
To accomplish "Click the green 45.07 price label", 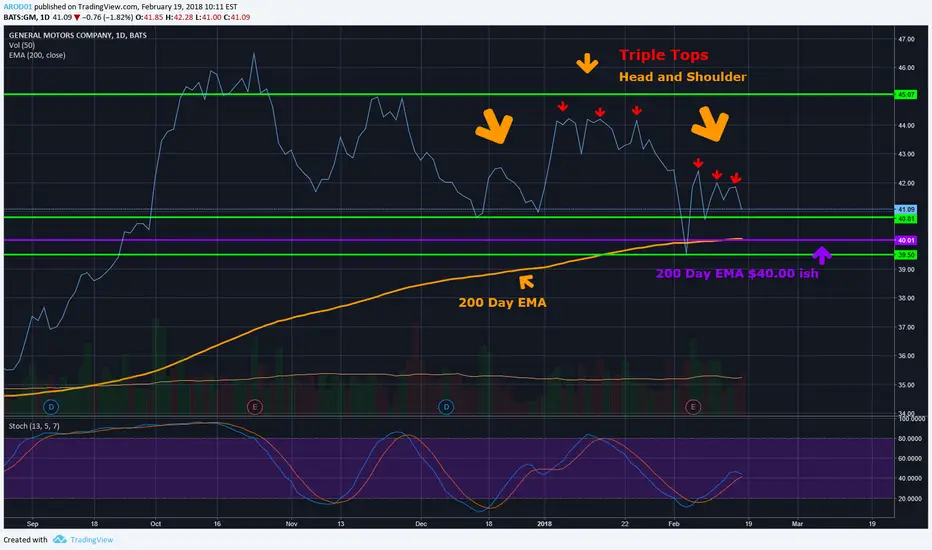I will [x=906, y=95].
